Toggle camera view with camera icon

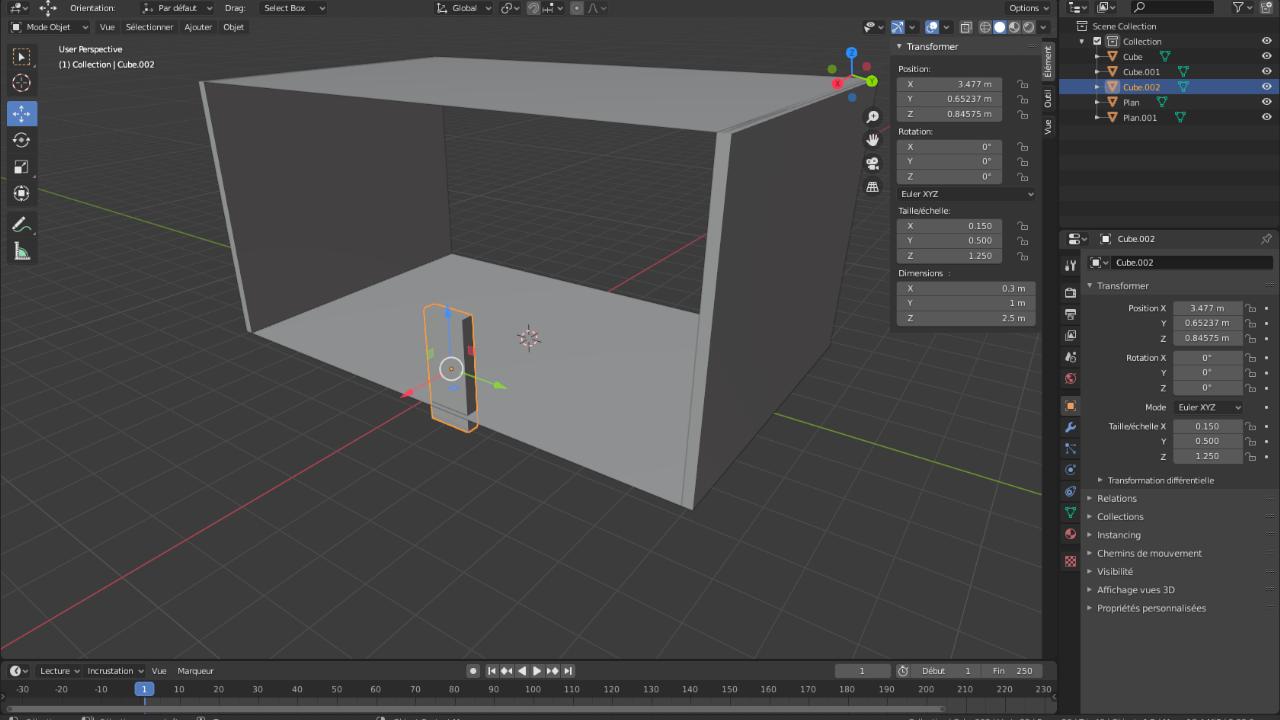872,163
